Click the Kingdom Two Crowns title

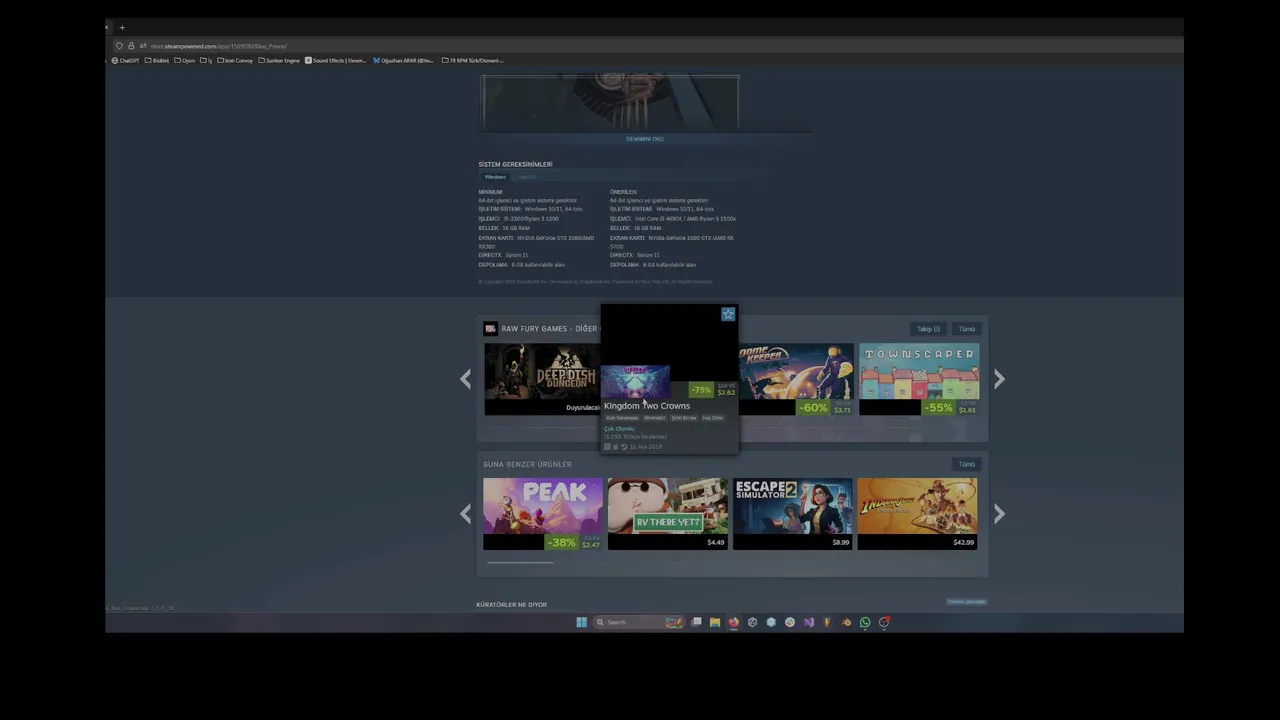[x=647, y=406]
